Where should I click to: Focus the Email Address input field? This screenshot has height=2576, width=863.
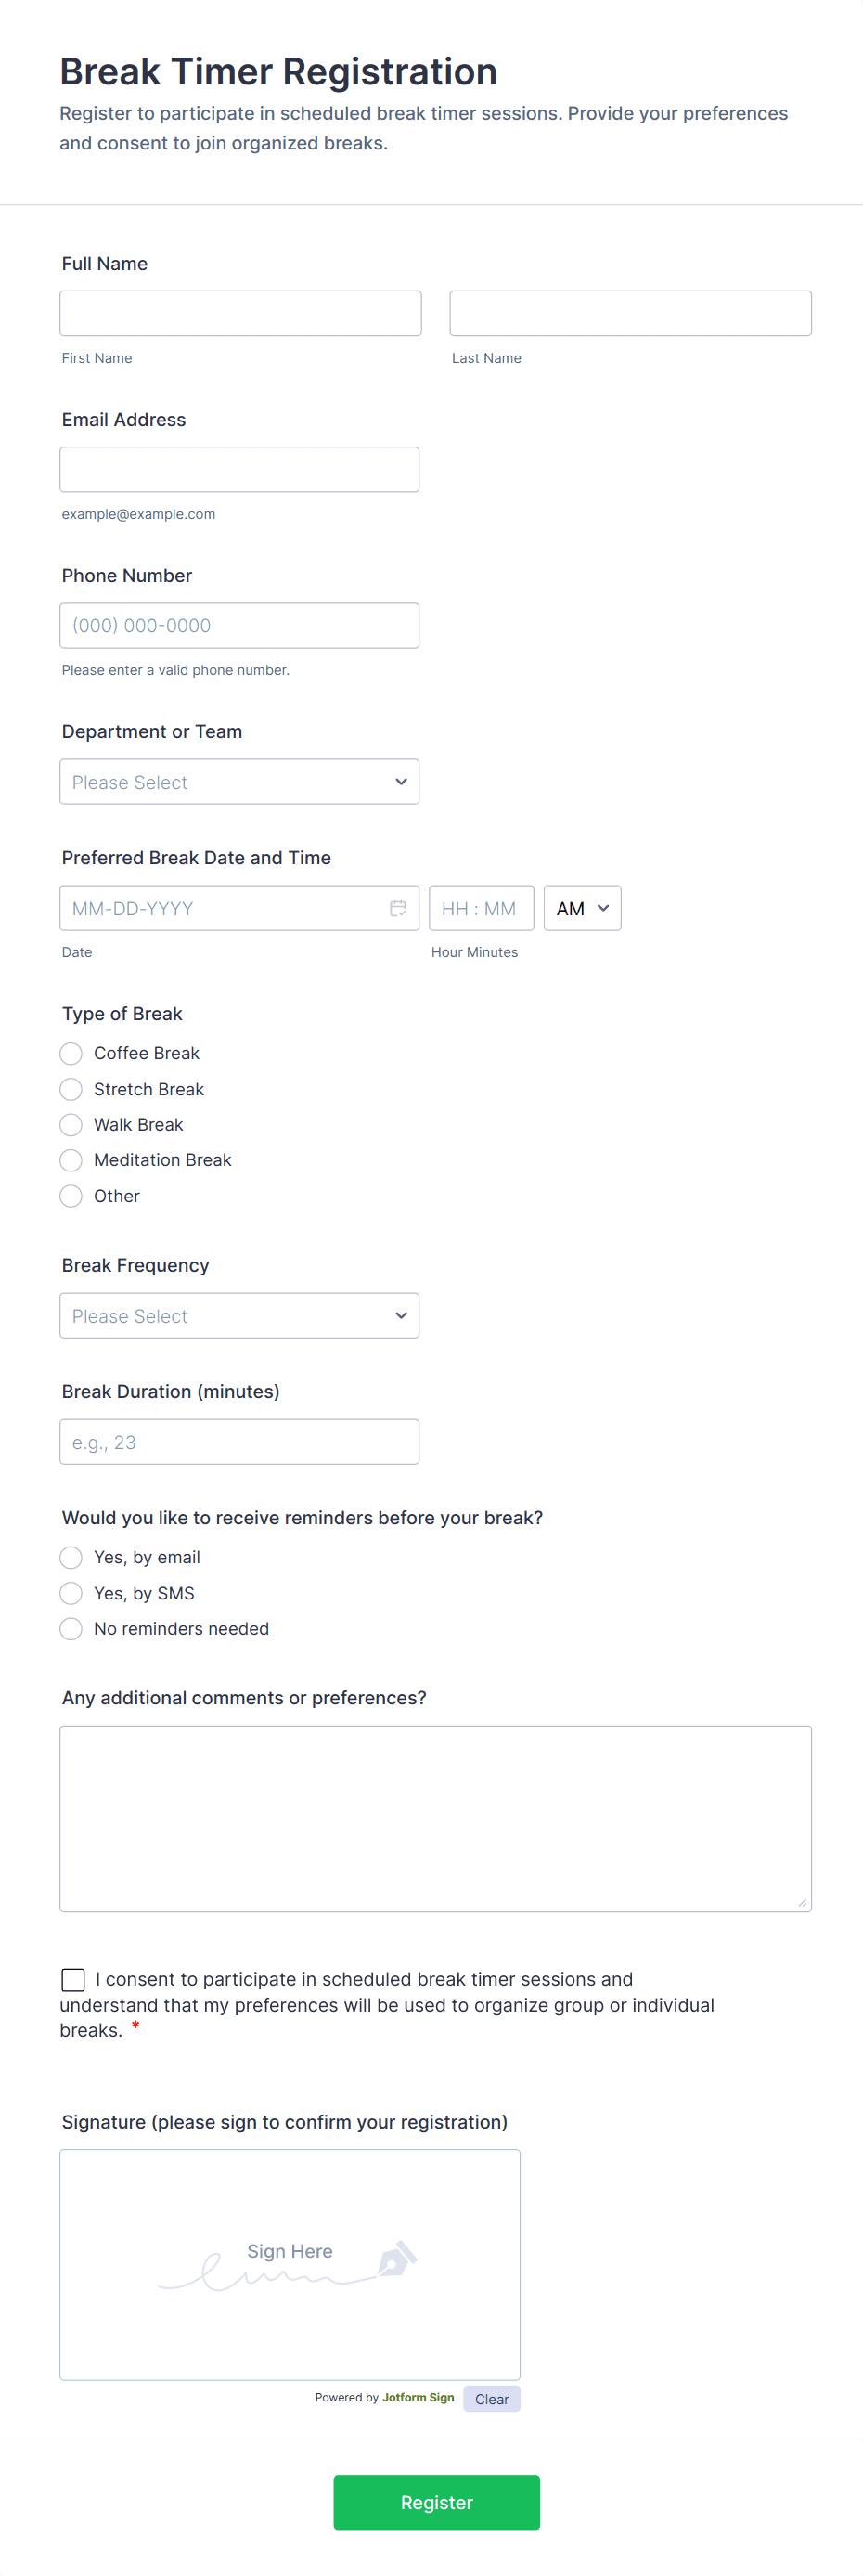[x=239, y=469]
